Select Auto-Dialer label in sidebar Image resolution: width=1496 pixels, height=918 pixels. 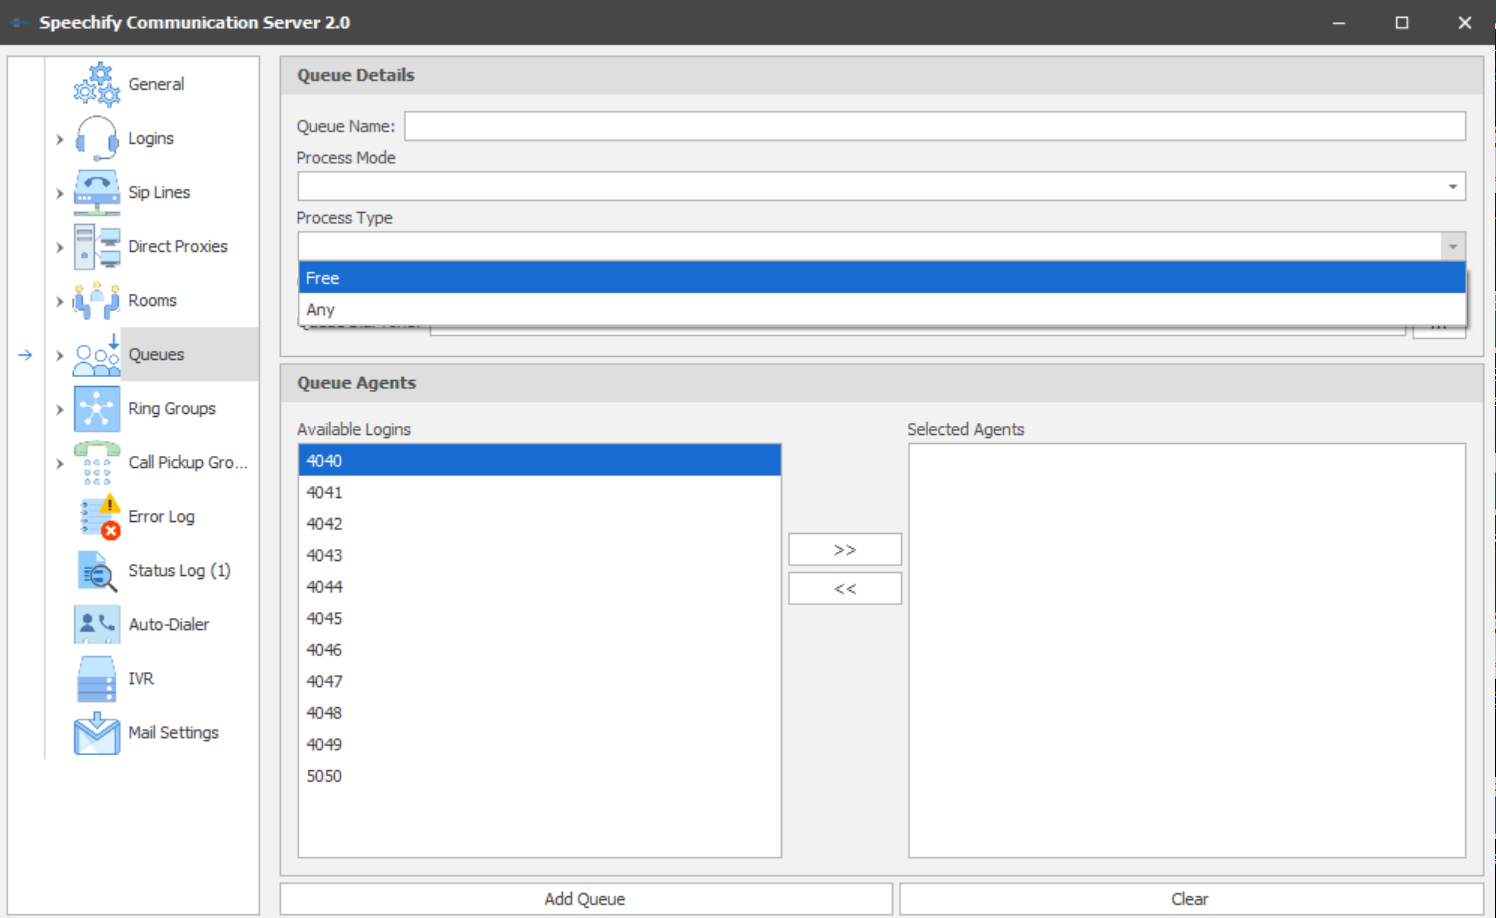pos(169,624)
